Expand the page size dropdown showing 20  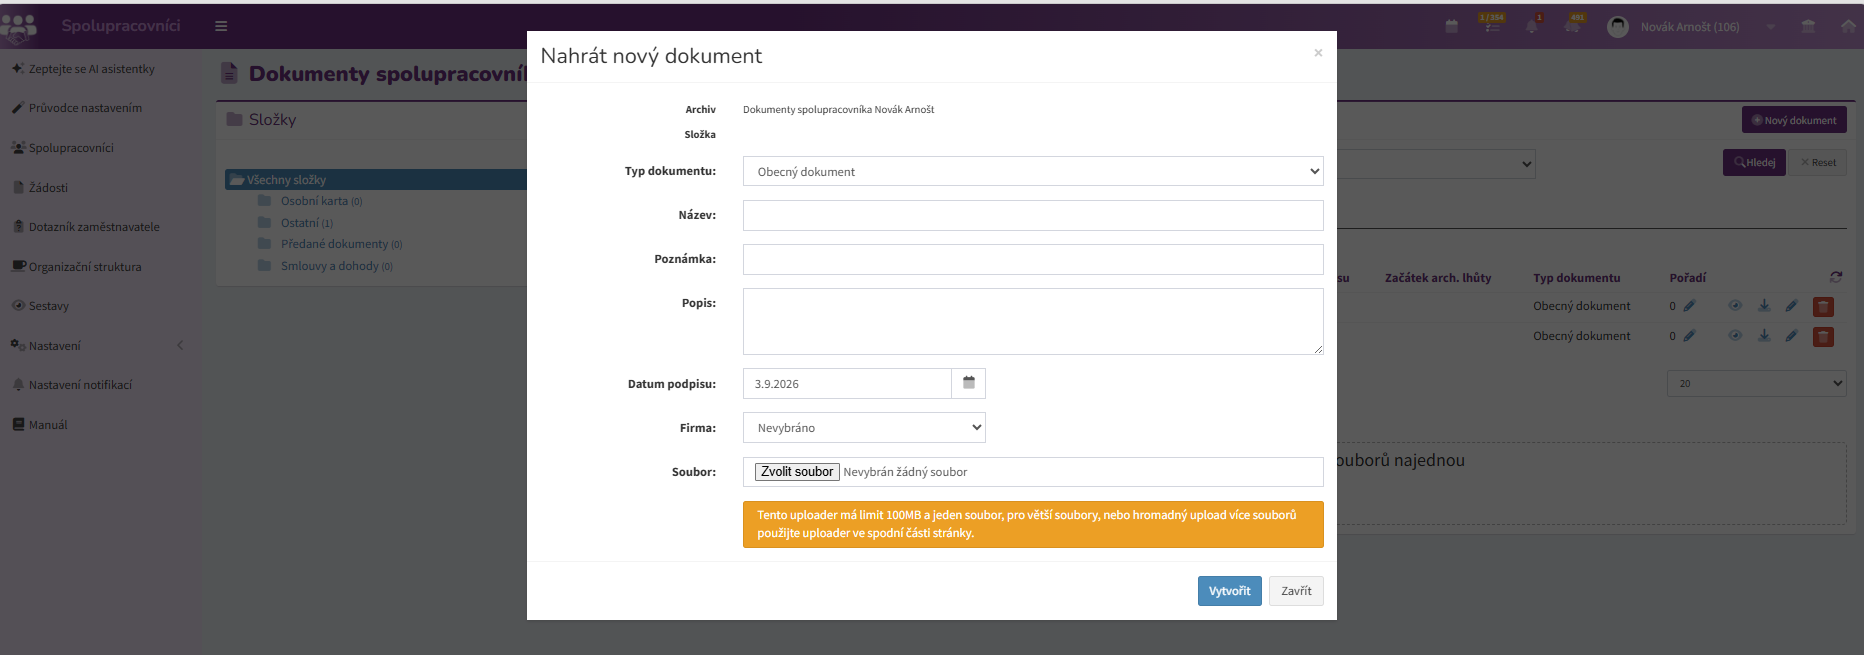click(1756, 383)
